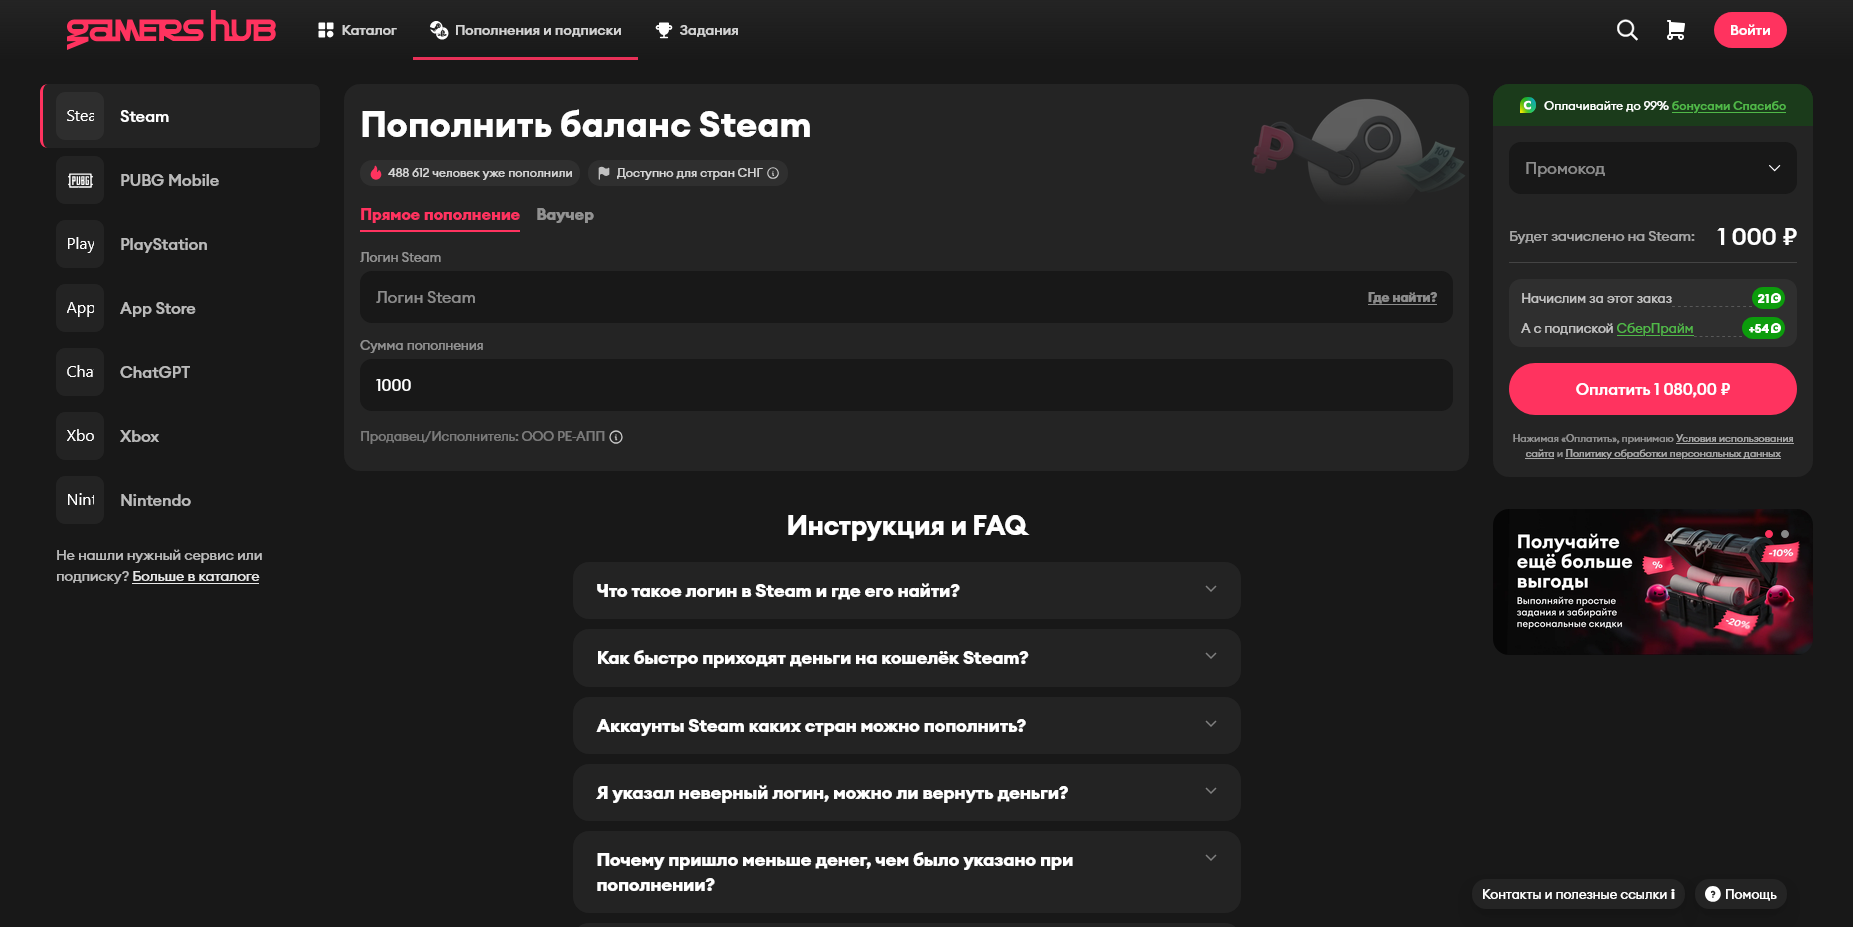This screenshot has width=1853, height=927.
Task: Open the Задания menu item
Action: point(696,30)
